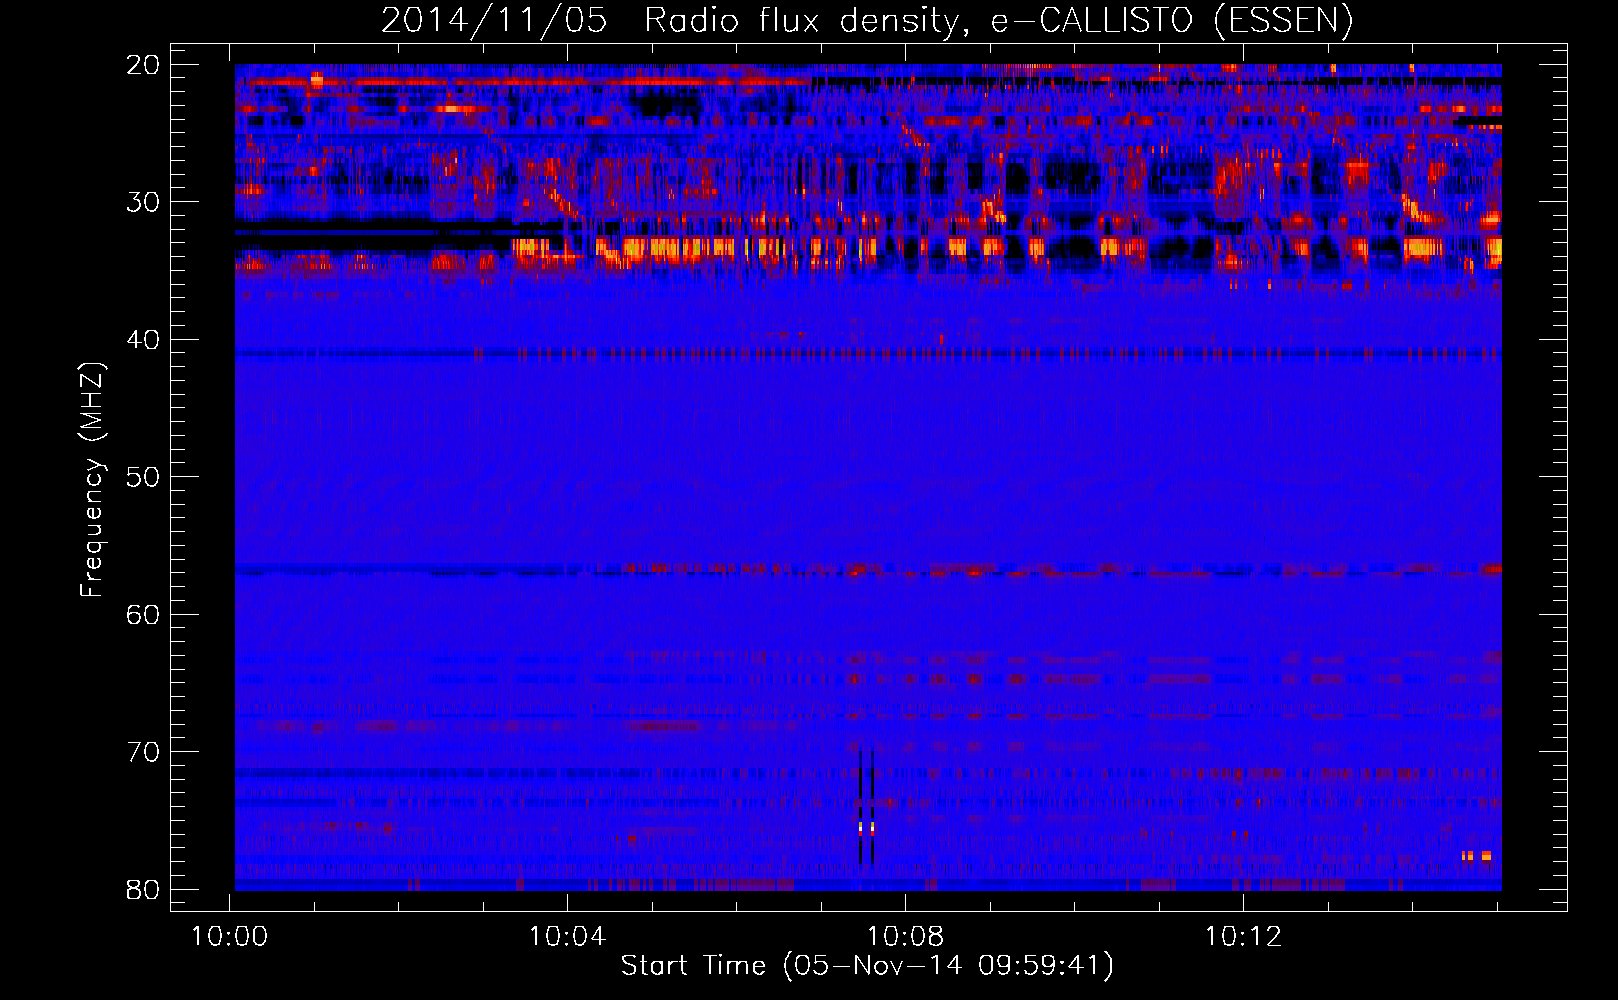Click the '50' frequency tick label
The height and width of the screenshot is (1000, 1618).
143,477
